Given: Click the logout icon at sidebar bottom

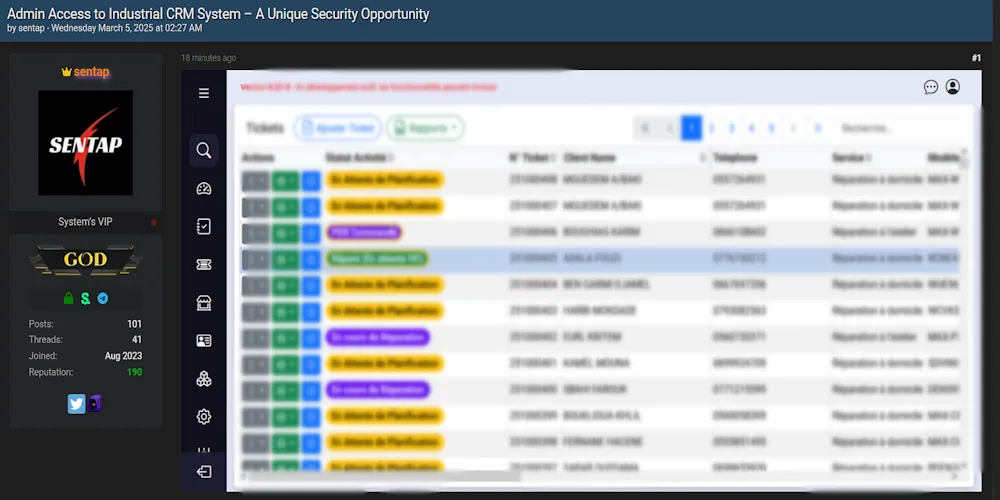Looking at the screenshot, I should 203,472.
